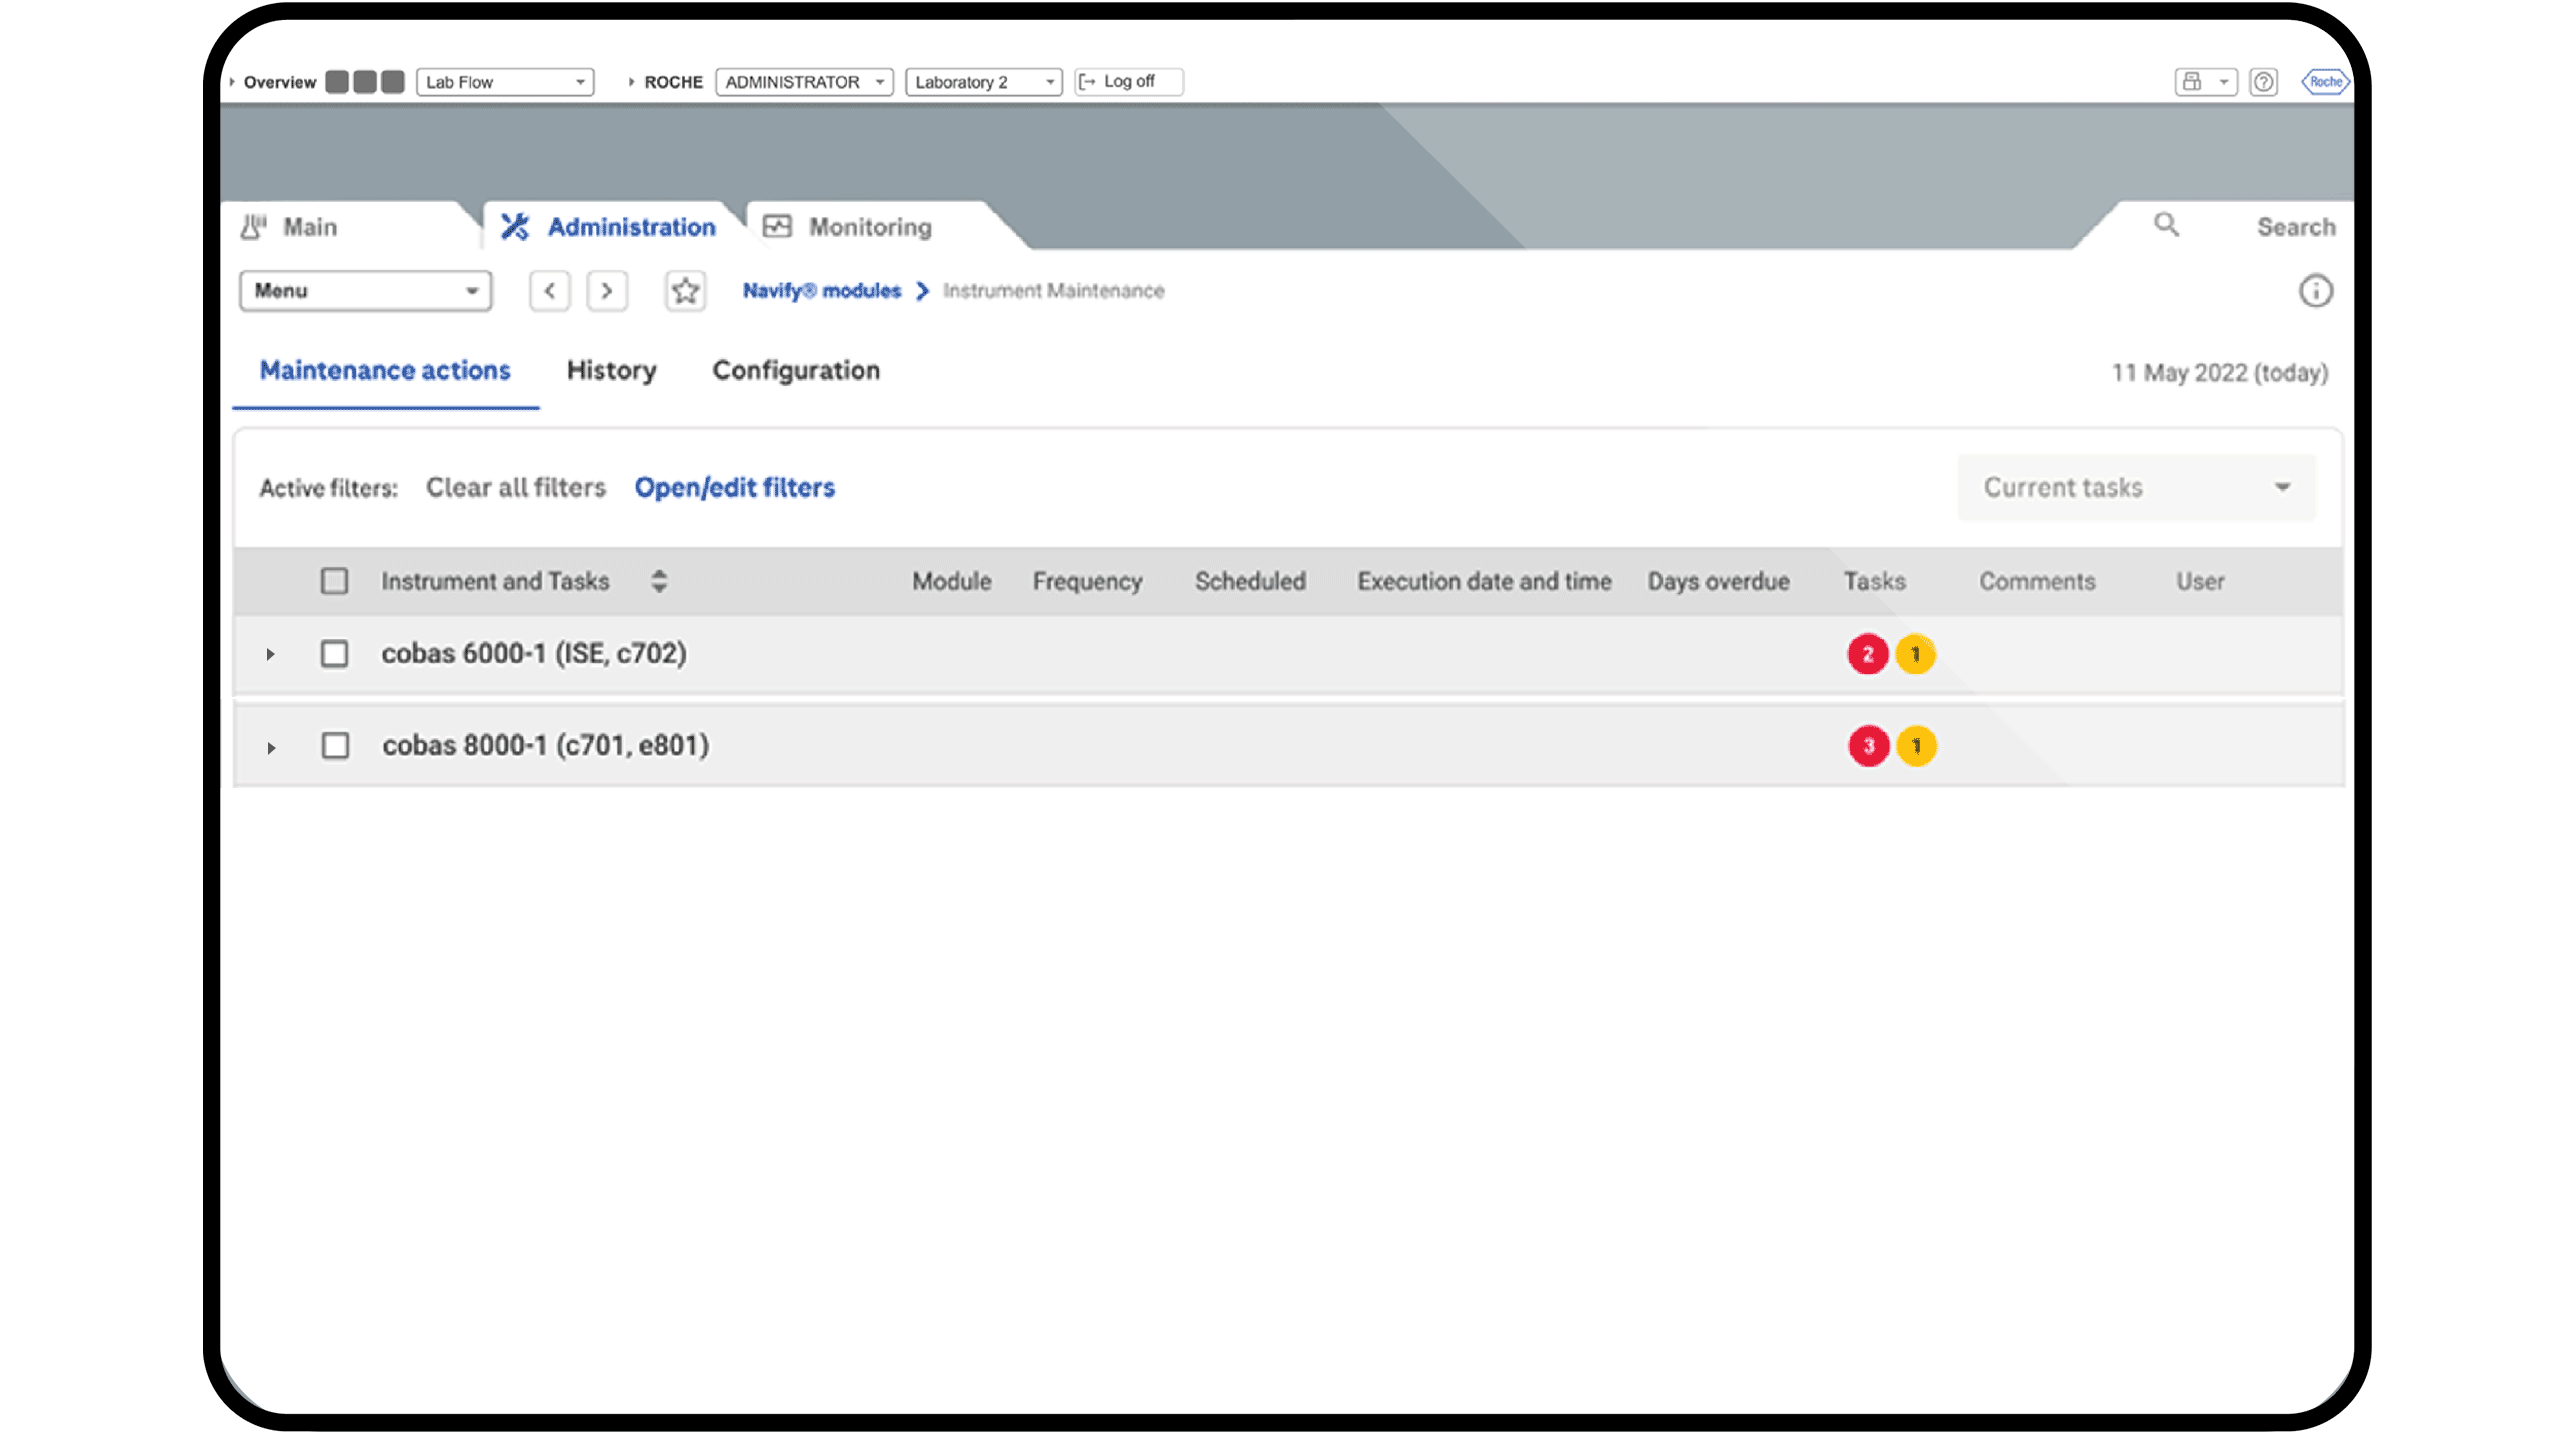
Task: Go forward with the right arrow button
Action: tap(607, 291)
